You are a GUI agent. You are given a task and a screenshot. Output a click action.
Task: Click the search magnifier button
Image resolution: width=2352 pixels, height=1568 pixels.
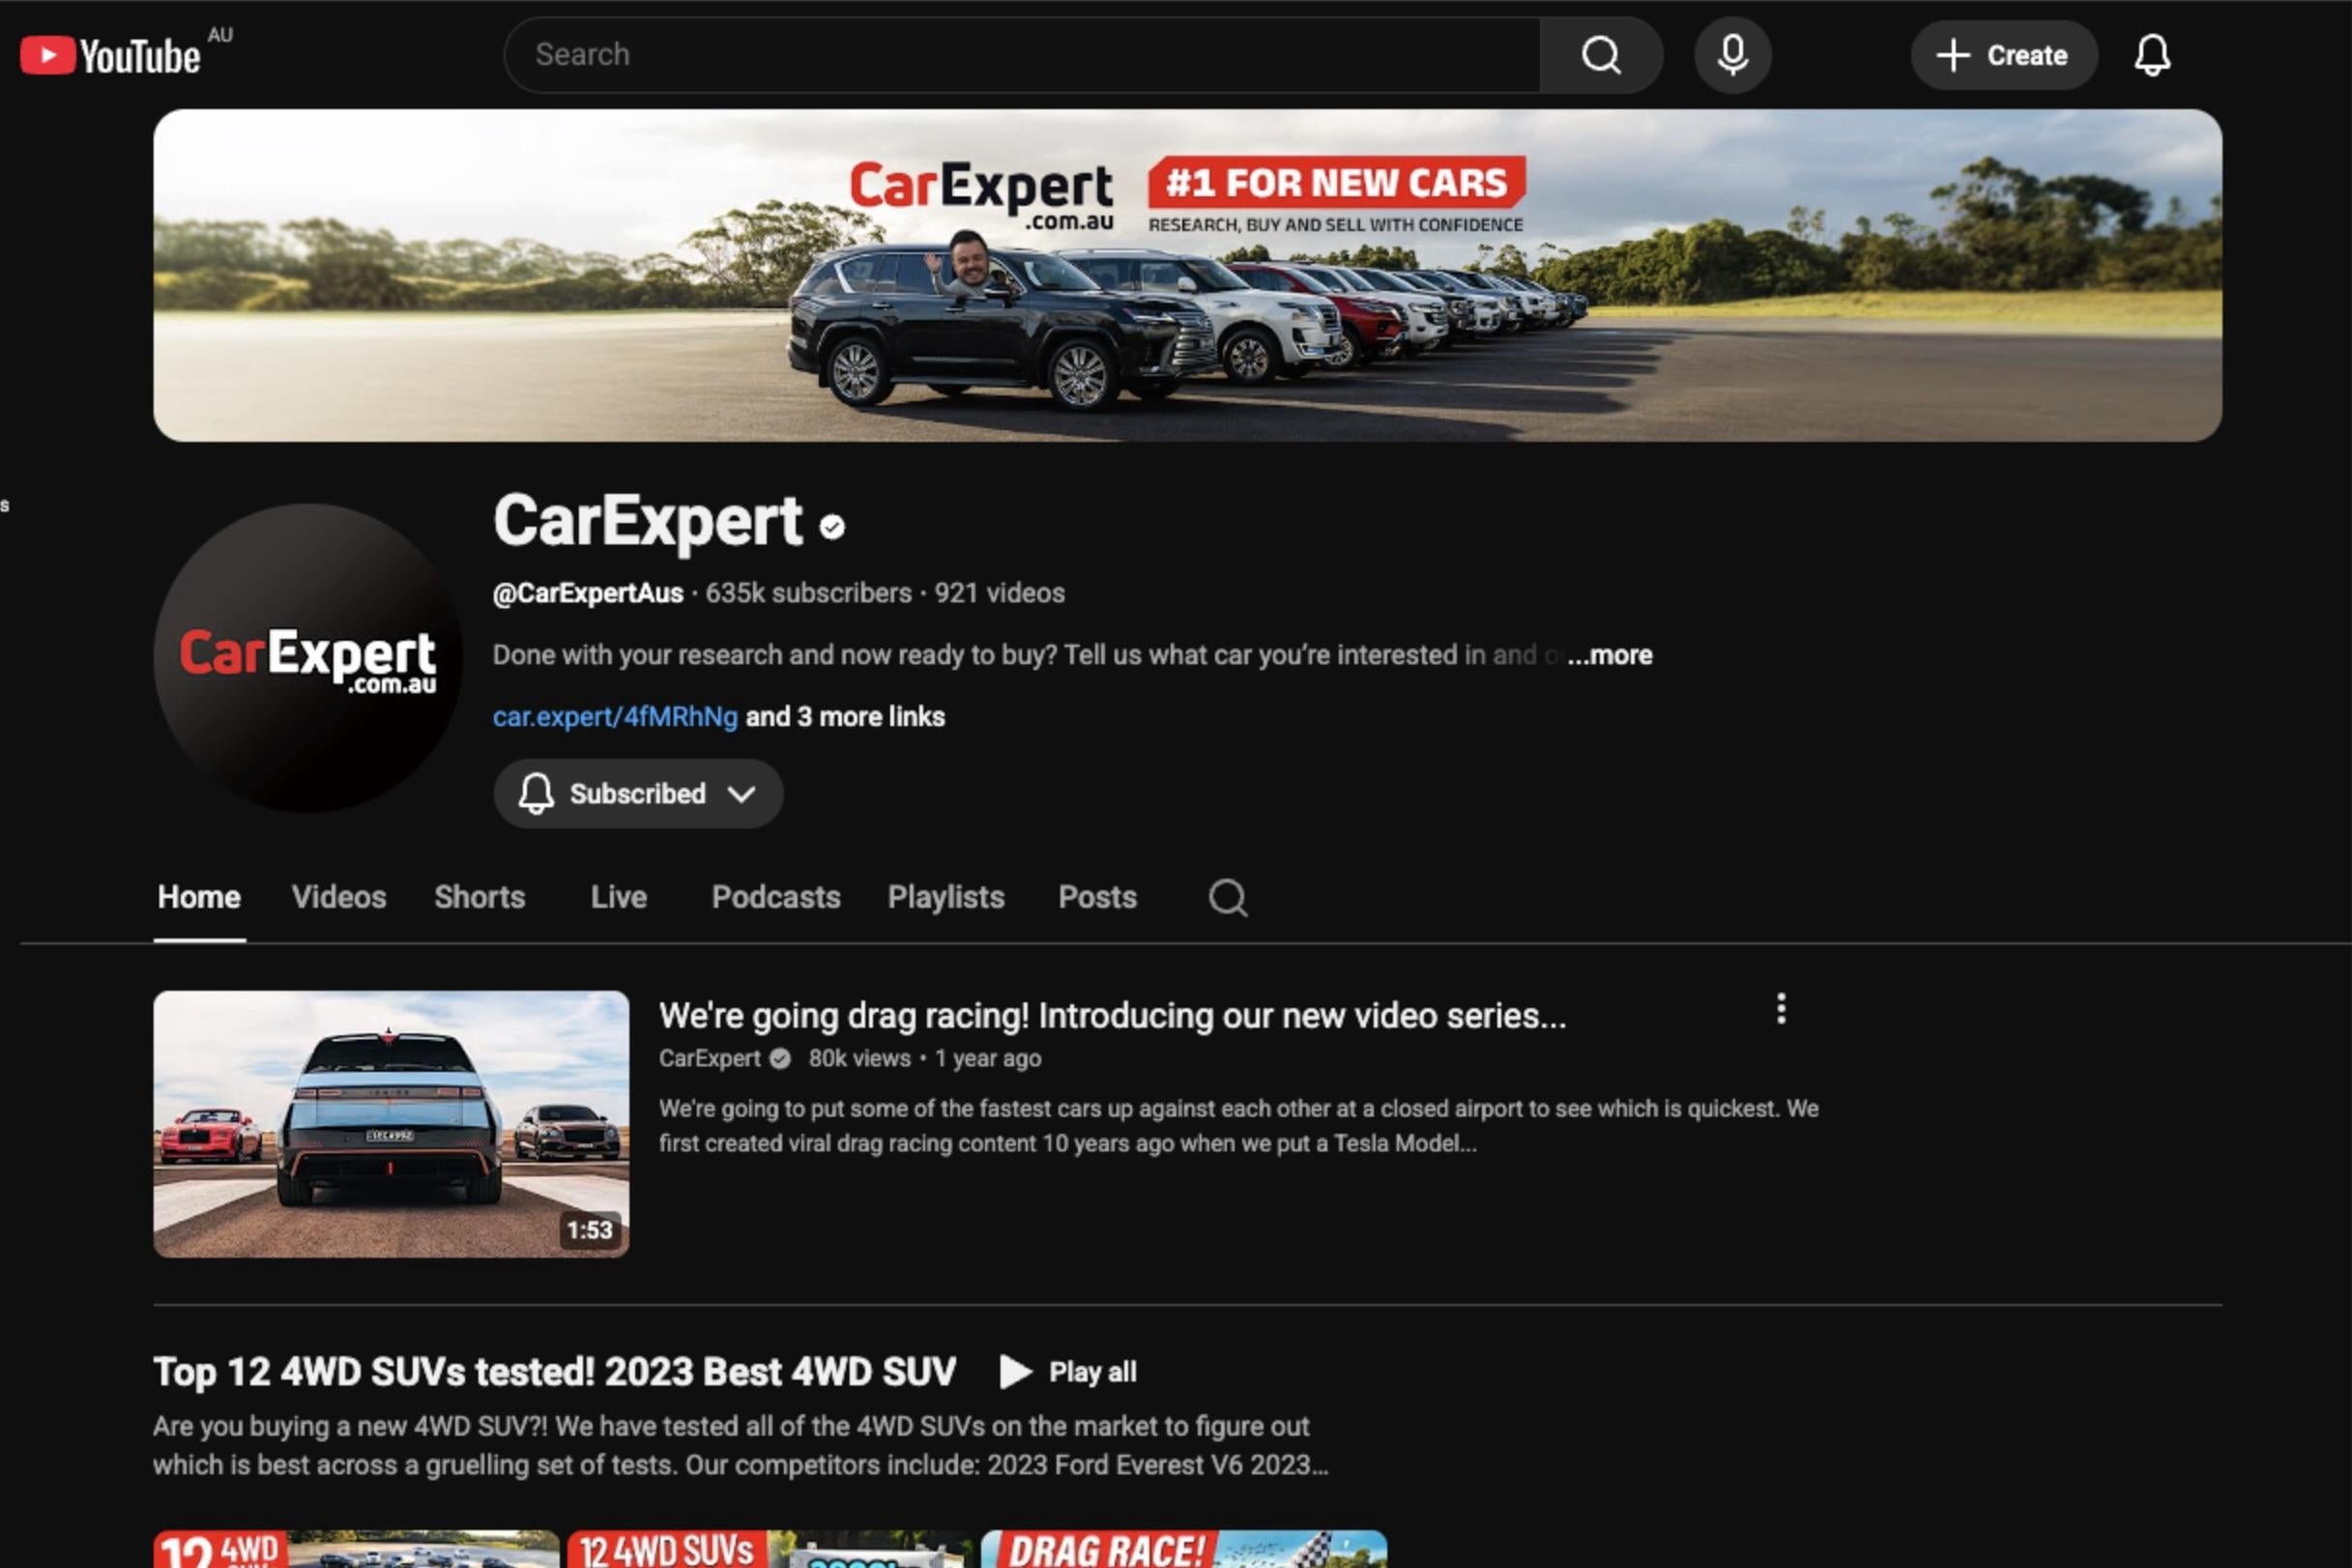(1600, 55)
